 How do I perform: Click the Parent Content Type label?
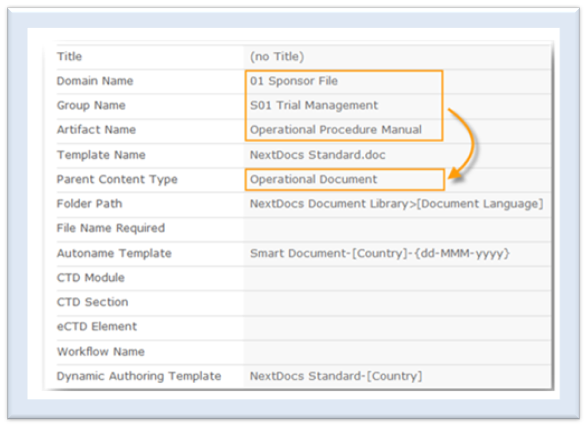(x=117, y=179)
